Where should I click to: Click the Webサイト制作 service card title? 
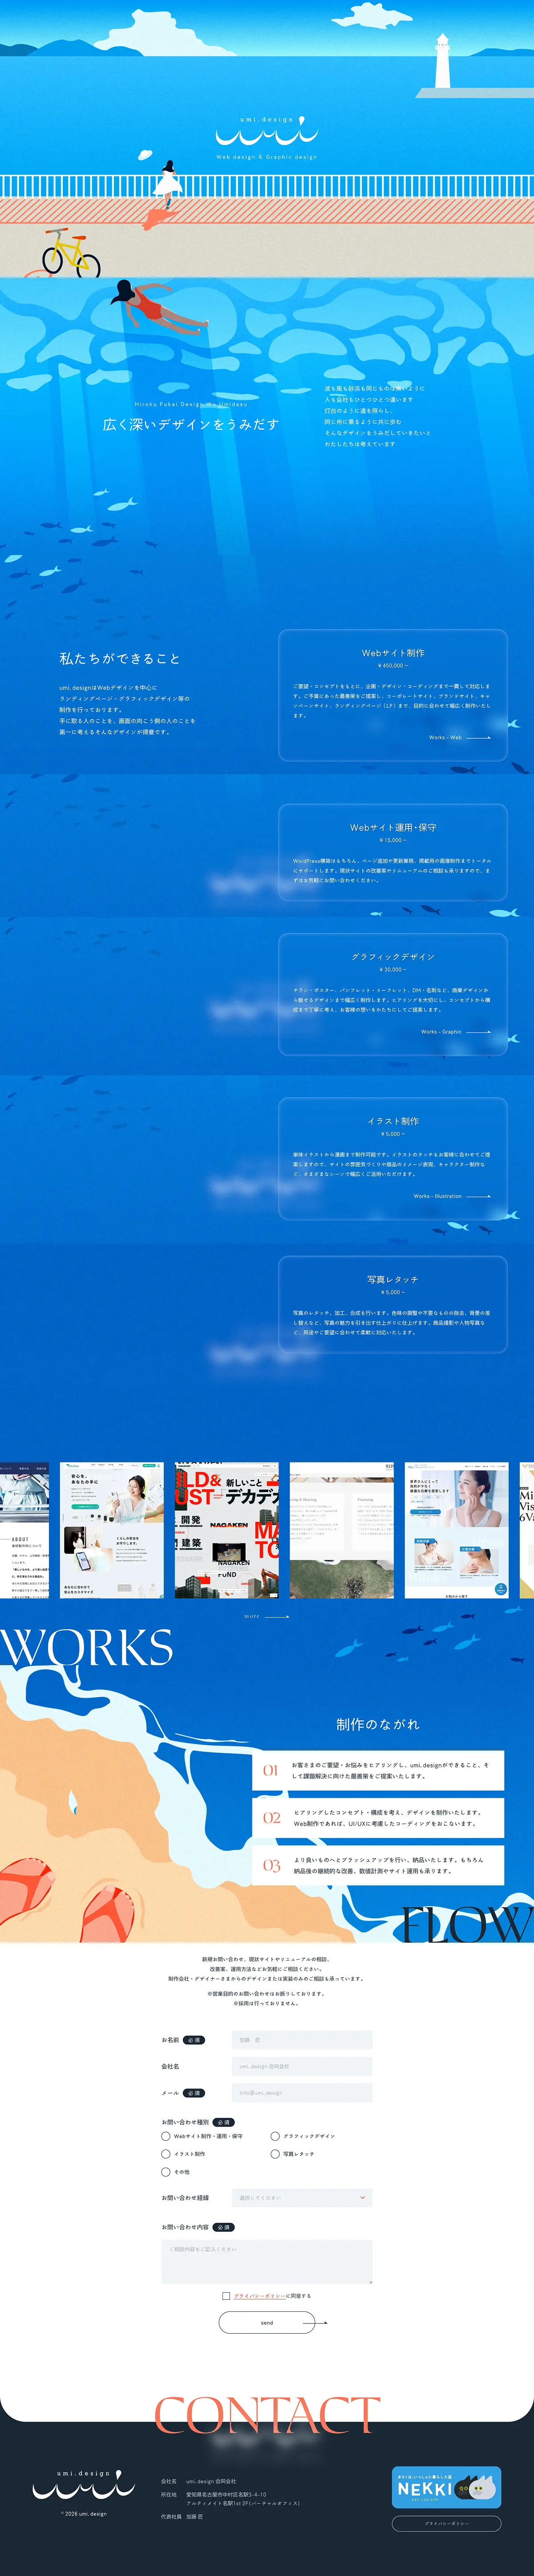point(393,653)
